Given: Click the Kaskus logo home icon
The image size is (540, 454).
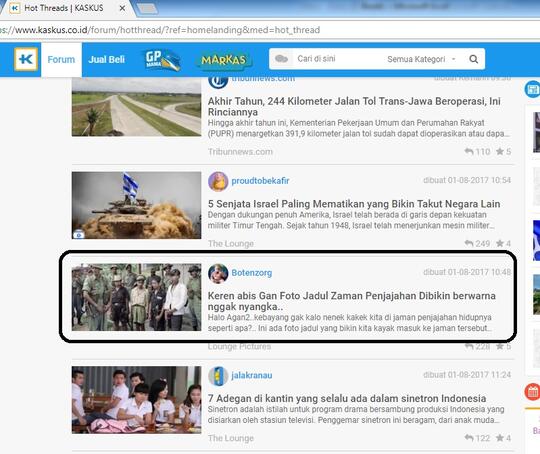Looking at the screenshot, I should pyautogui.click(x=26, y=59).
